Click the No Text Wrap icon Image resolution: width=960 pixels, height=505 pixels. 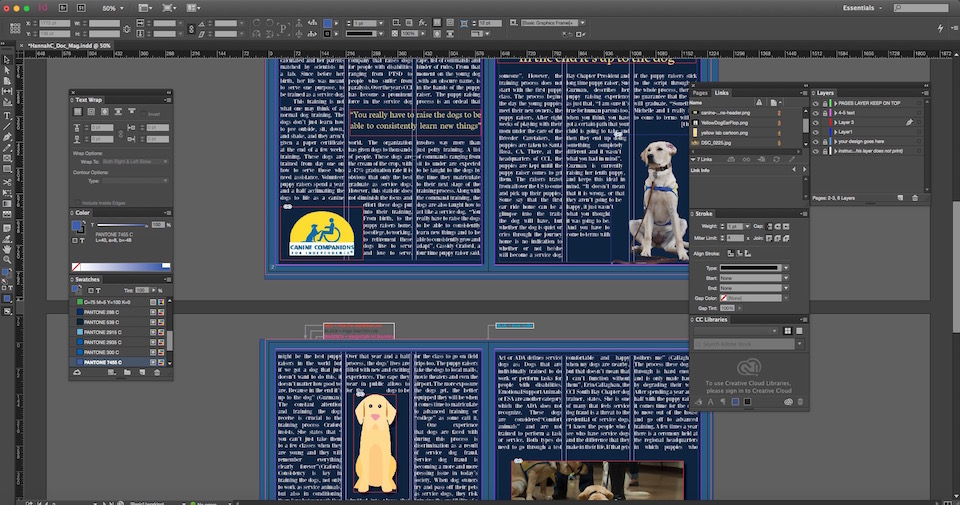(78, 112)
